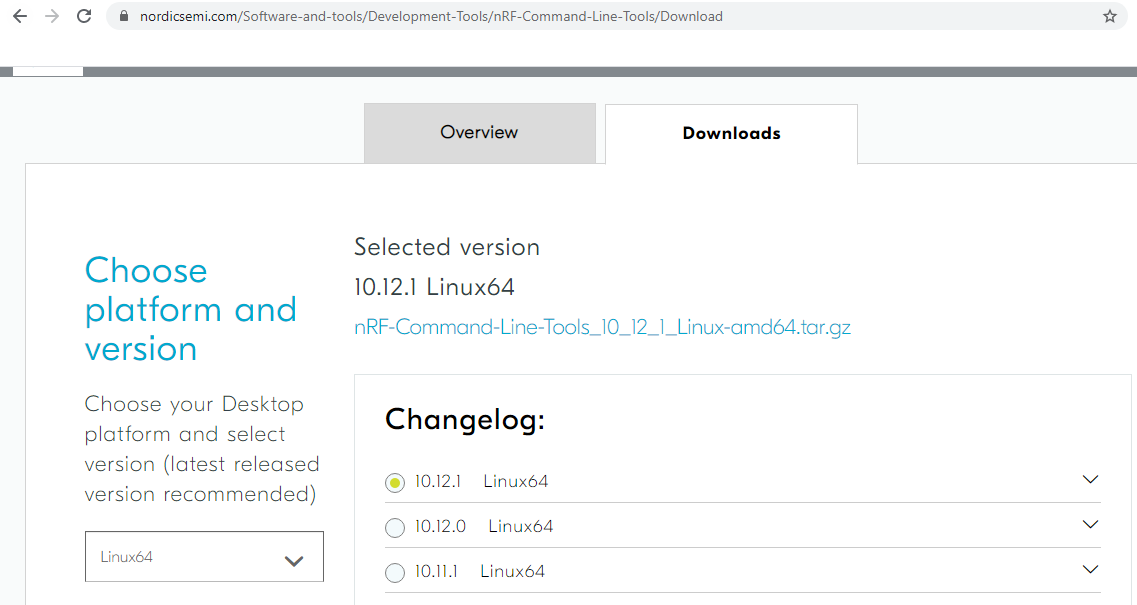The width and height of the screenshot is (1137, 605).
Task: Click the '10.11.1 Linux64' changelog row text
Action: tap(480, 571)
